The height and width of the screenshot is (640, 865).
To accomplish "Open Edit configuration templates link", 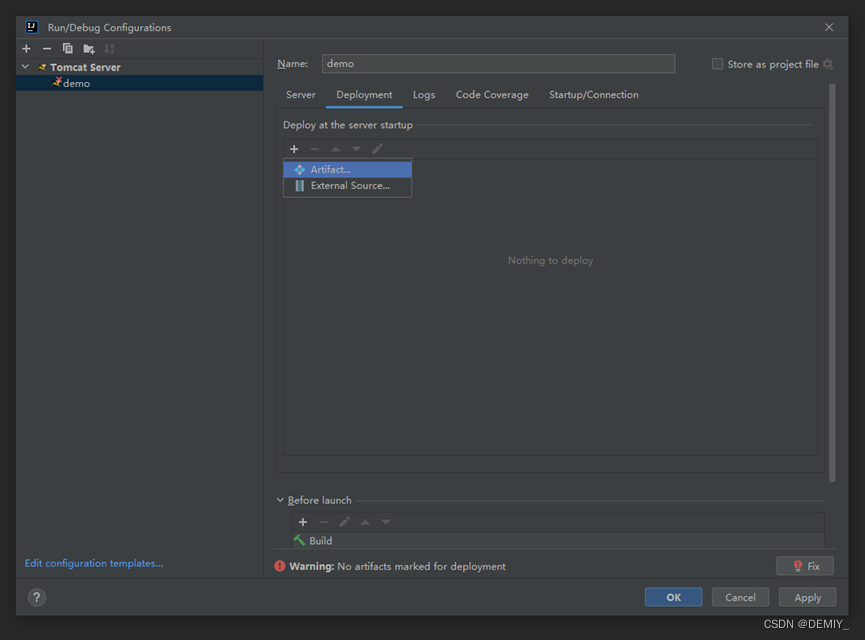I will point(94,563).
